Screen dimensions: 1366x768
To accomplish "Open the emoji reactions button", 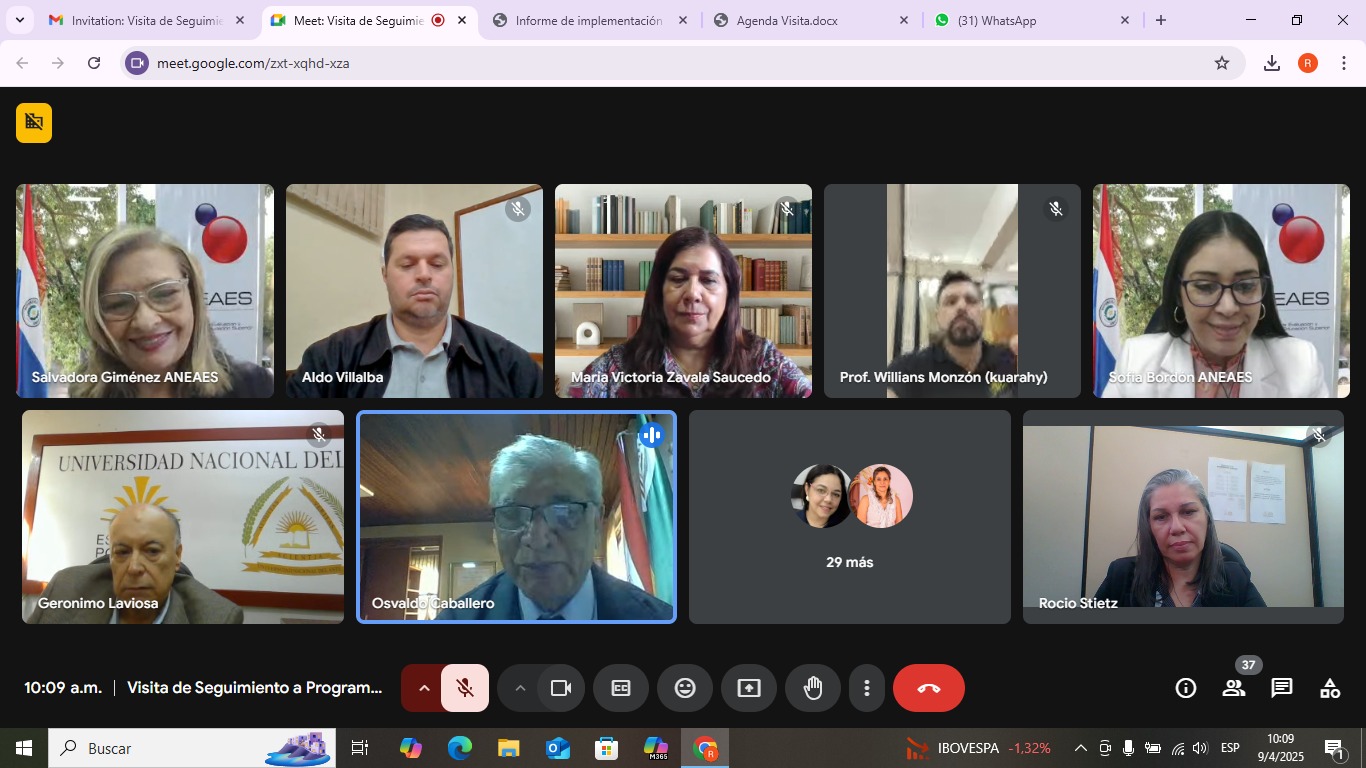I will coord(685,688).
